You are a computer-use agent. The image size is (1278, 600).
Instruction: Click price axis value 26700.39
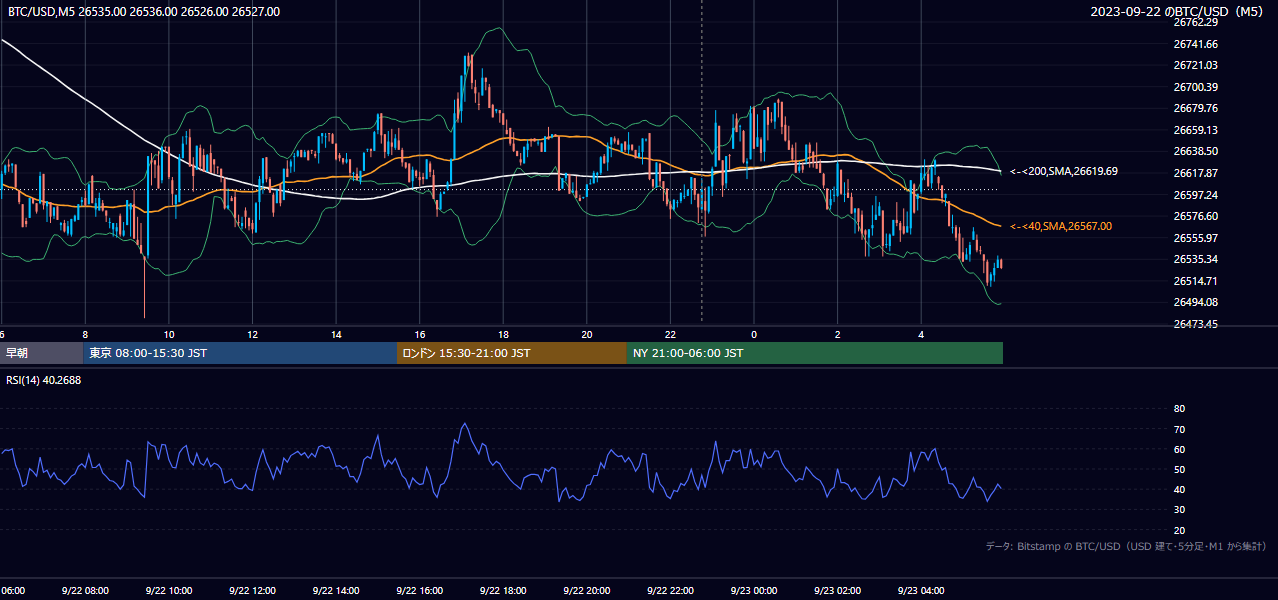(x=1195, y=87)
